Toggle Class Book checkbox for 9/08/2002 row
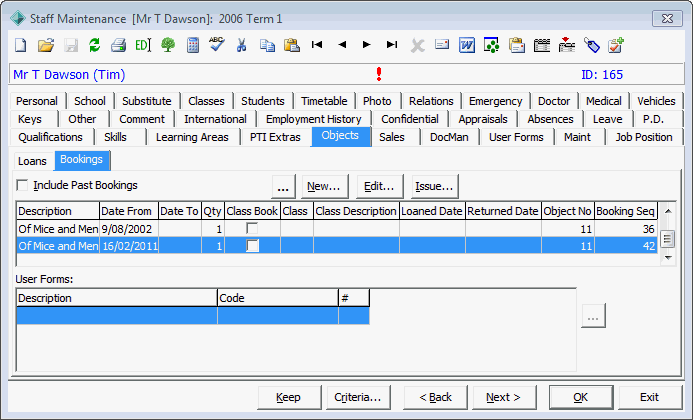 coord(252,229)
